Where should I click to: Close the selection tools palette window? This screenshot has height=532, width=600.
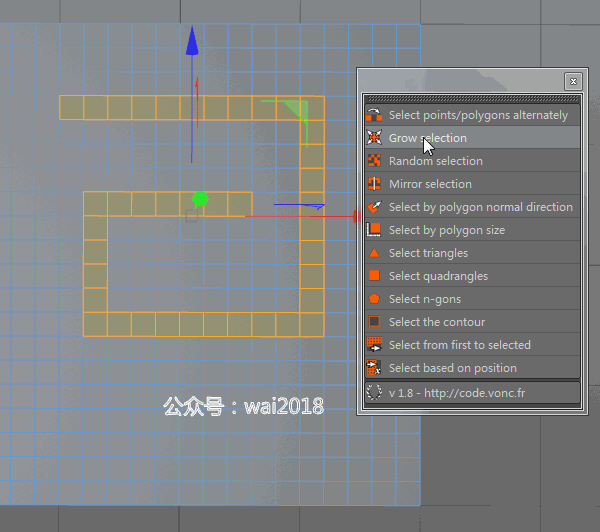[573, 81]
